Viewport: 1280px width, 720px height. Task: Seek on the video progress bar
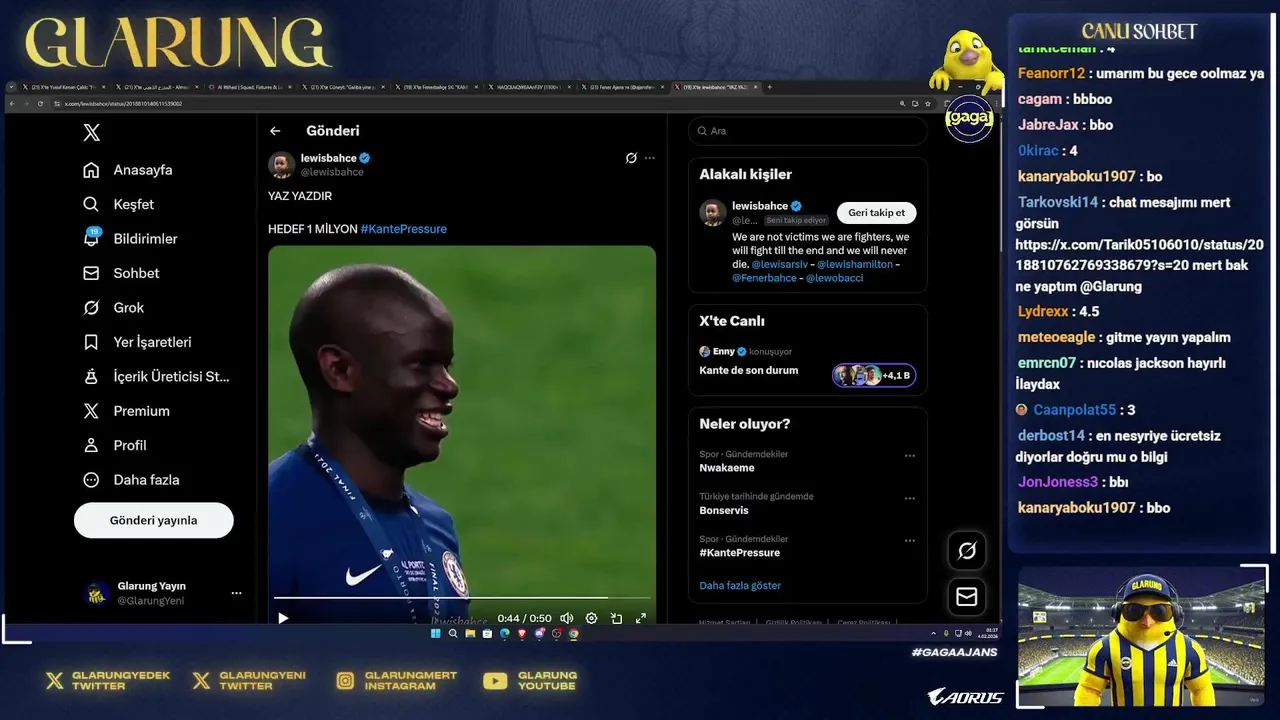462,598
